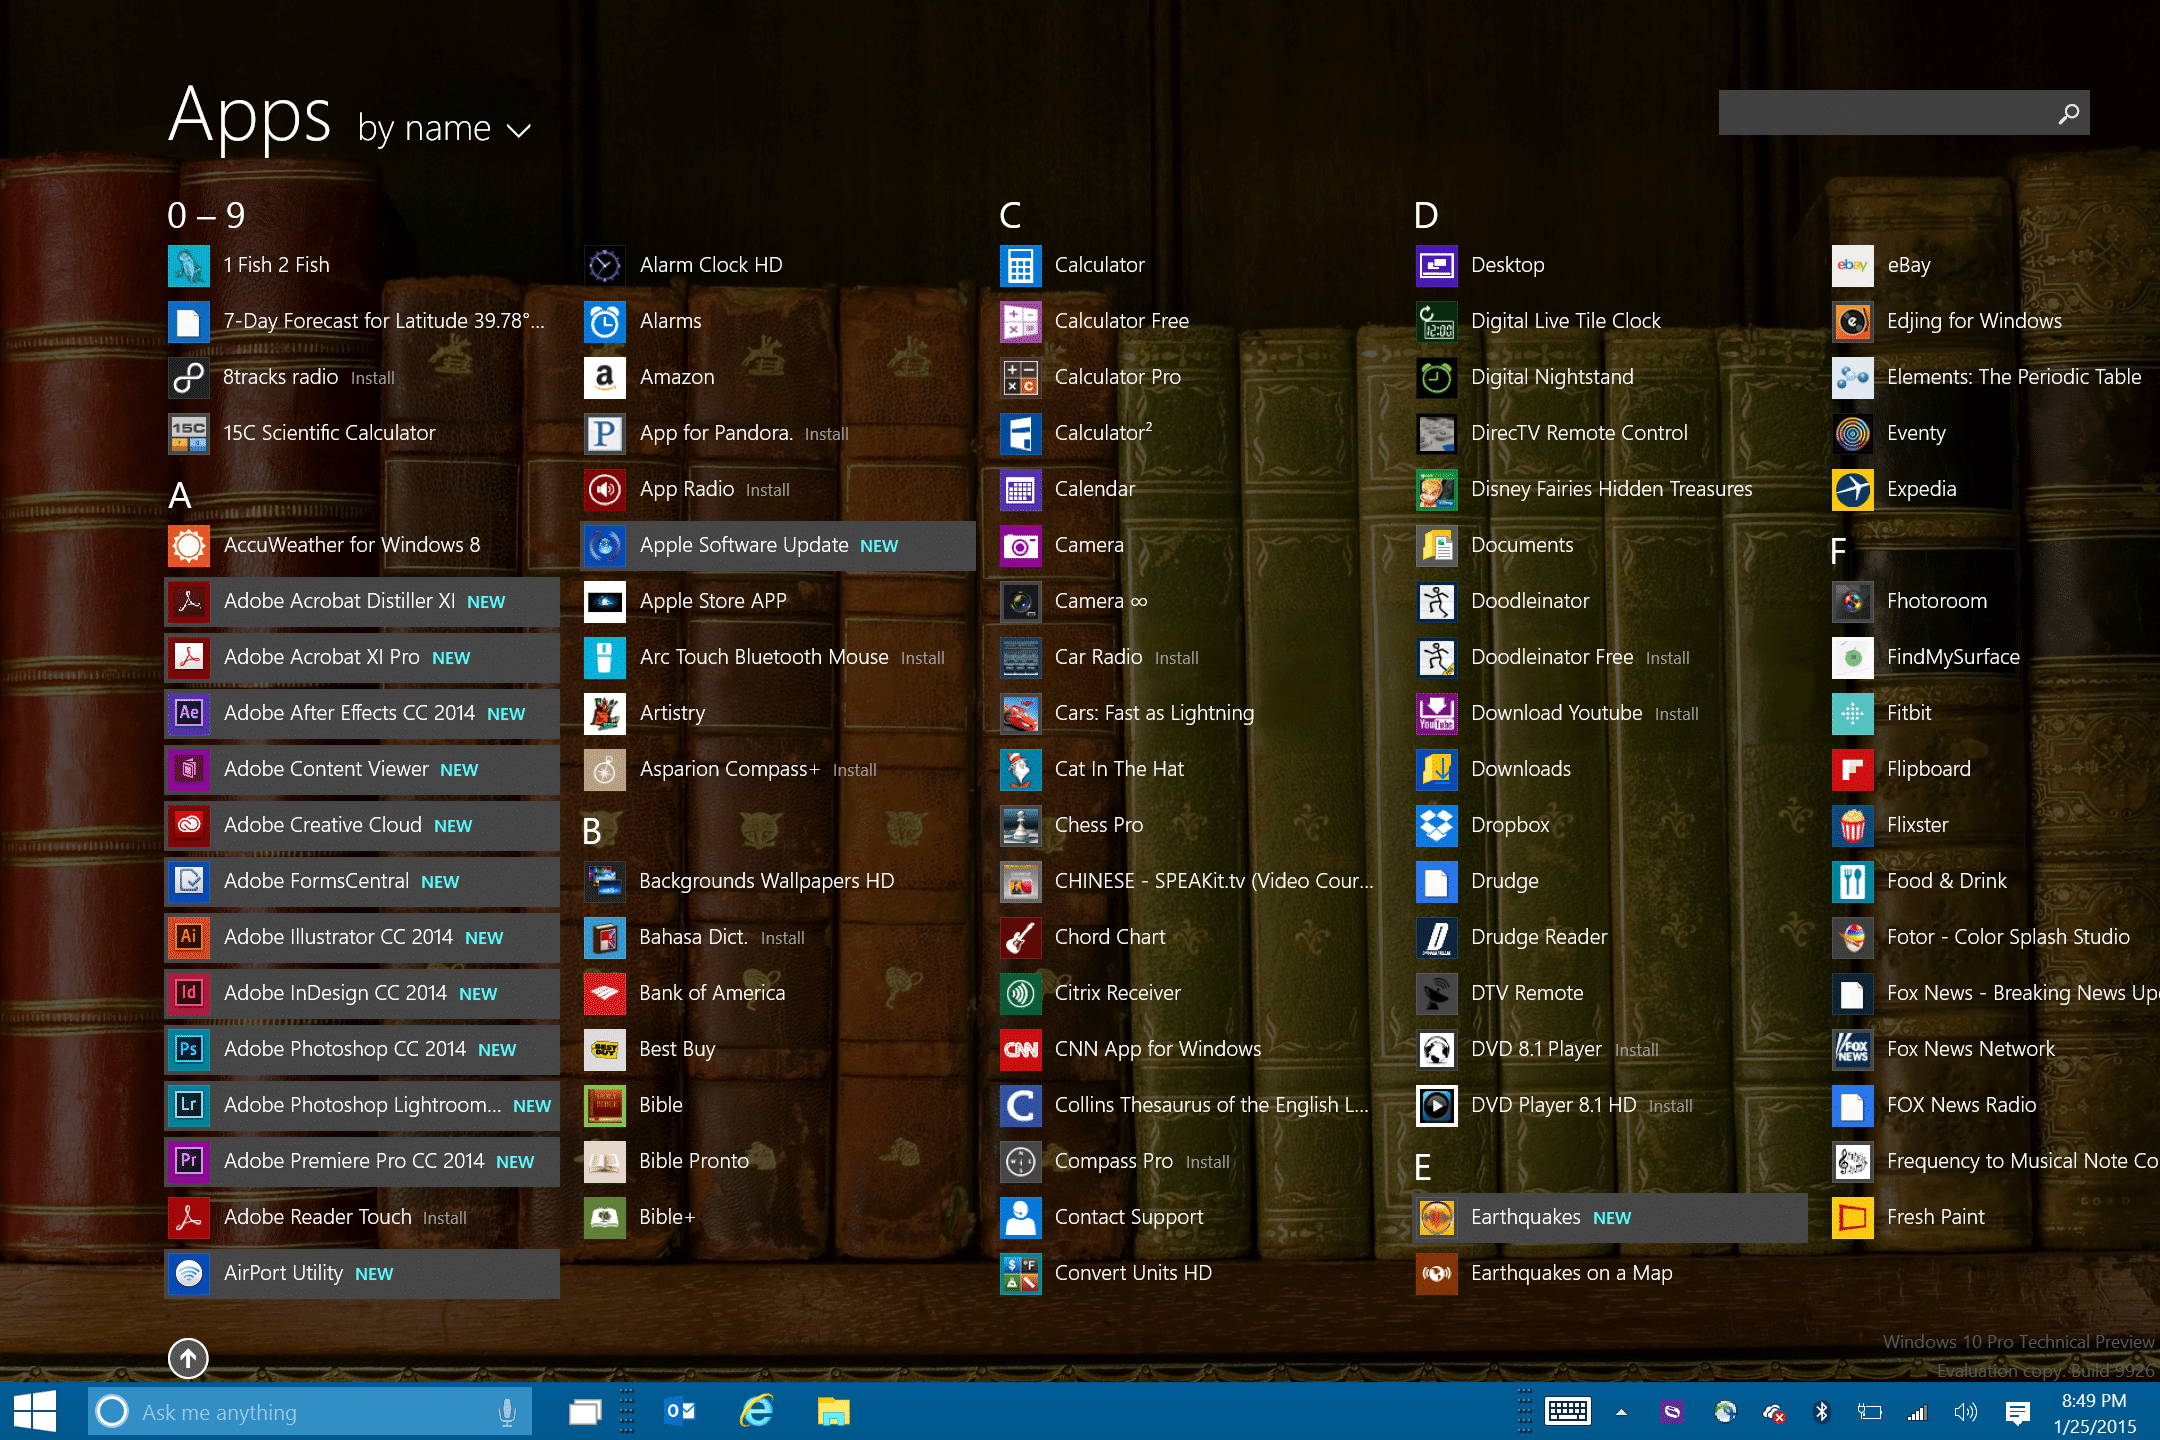
Task: Show hidden tray icons arrow
Action: [x=1621, y=1412]
